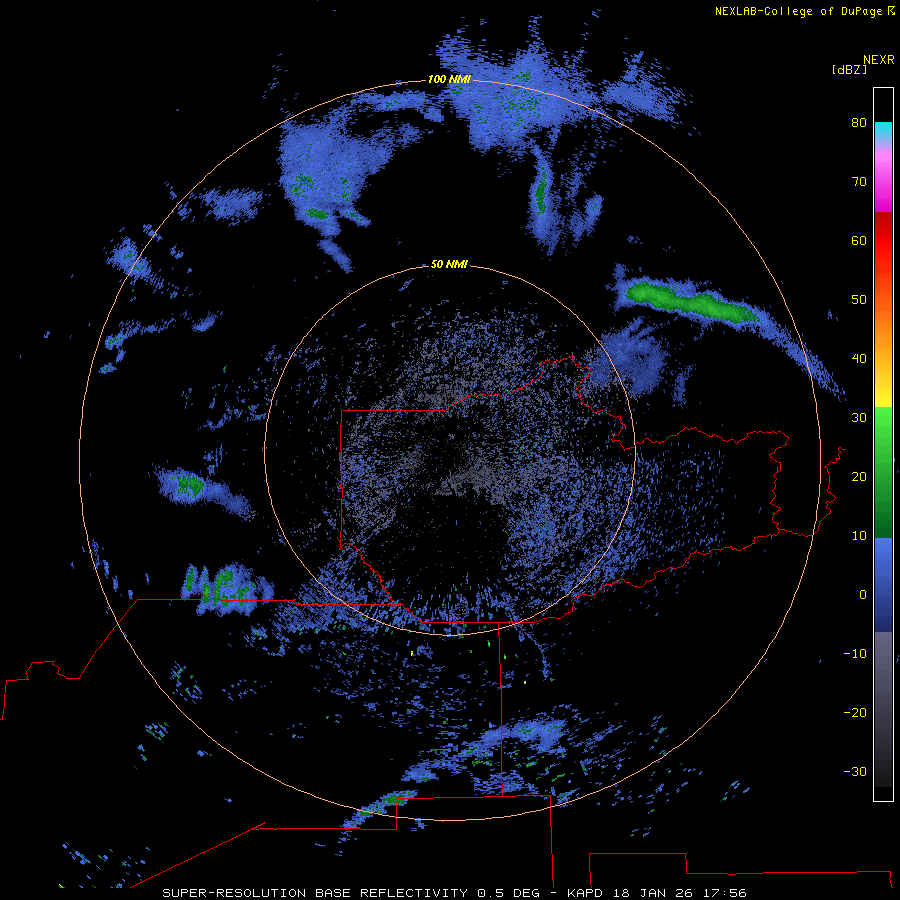Click the [dBZ] units label

coord(849,69)
